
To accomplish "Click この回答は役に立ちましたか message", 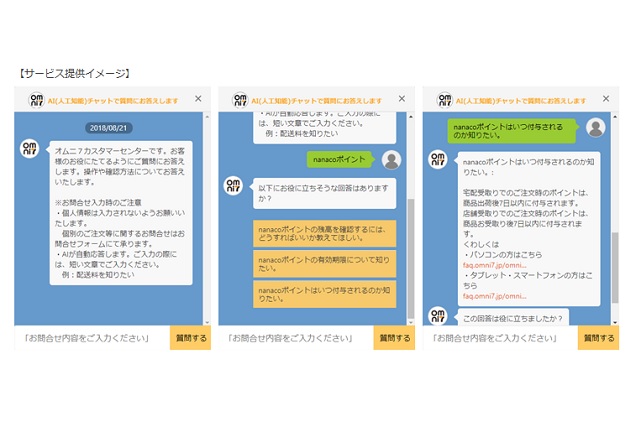I will [x=513, y=317].
